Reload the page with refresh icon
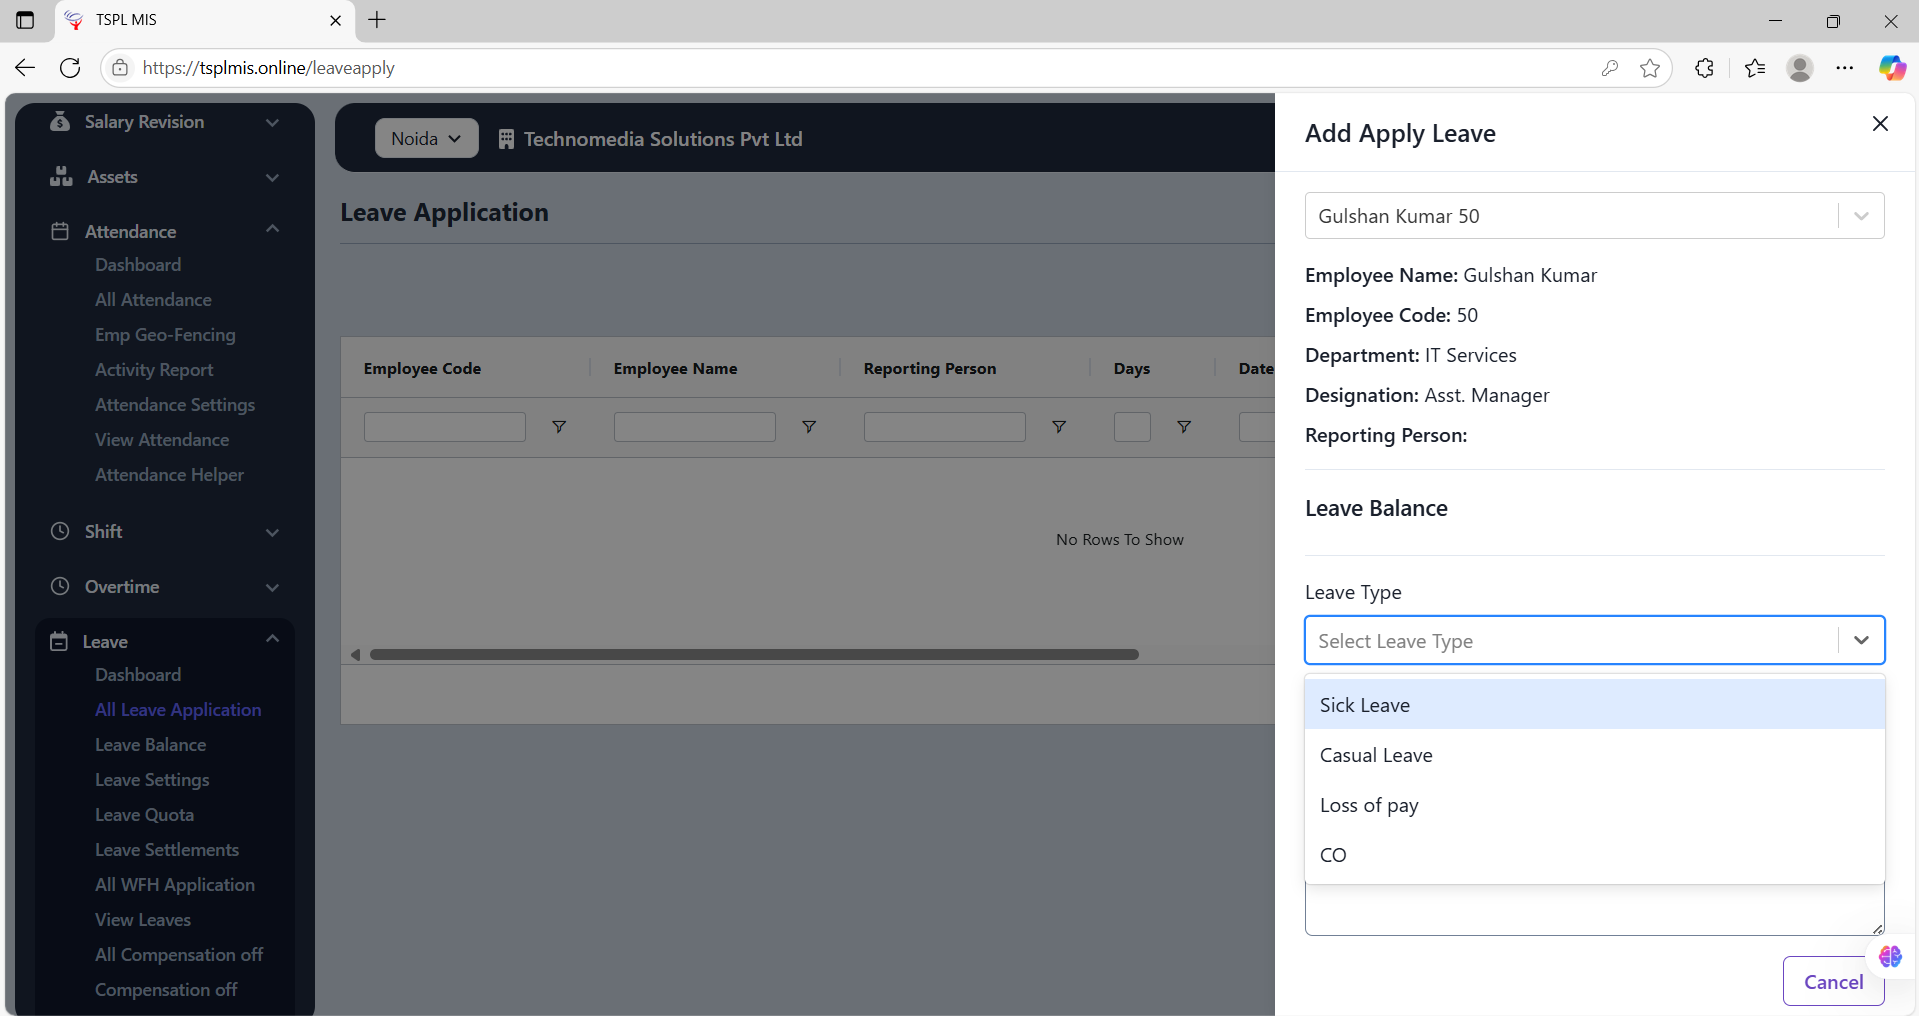 (70, 68)
